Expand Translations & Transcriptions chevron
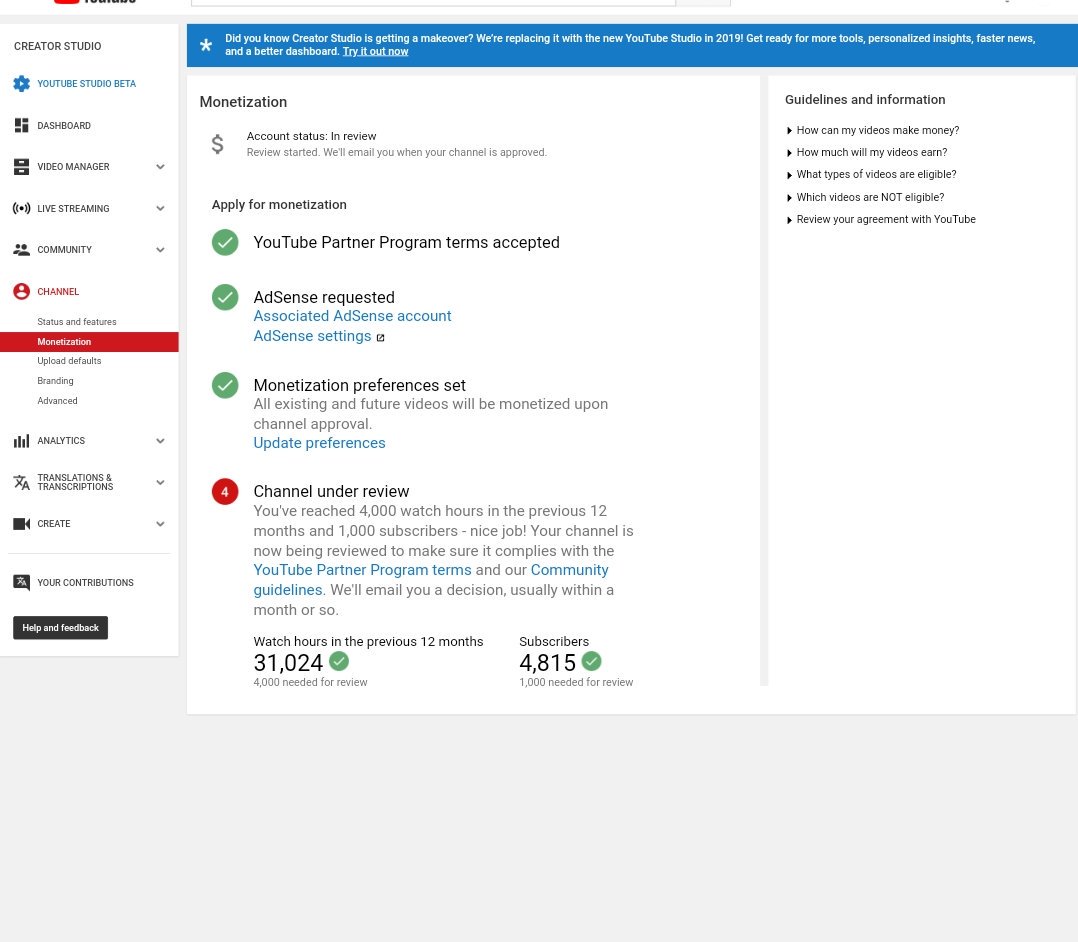The image size is (1078, 942). point(160,482)
